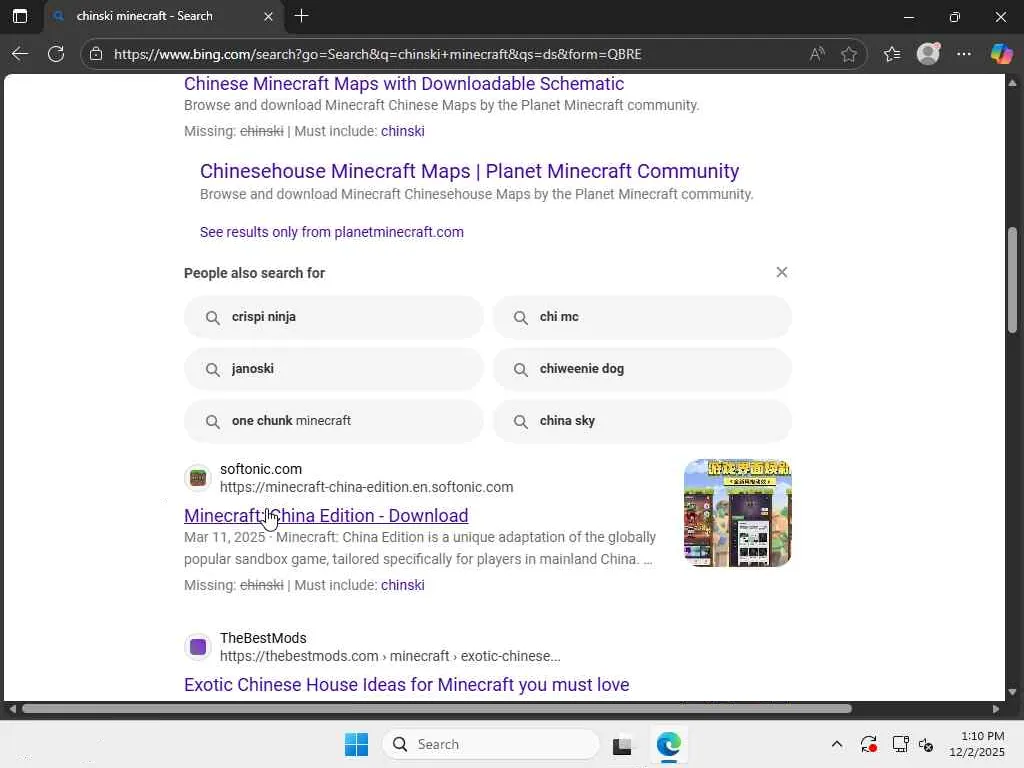Viewport: 1024px width, 768px height.
Task: Open 'Minecraft: China Edition - Download' link
Action: coord(326,515)
